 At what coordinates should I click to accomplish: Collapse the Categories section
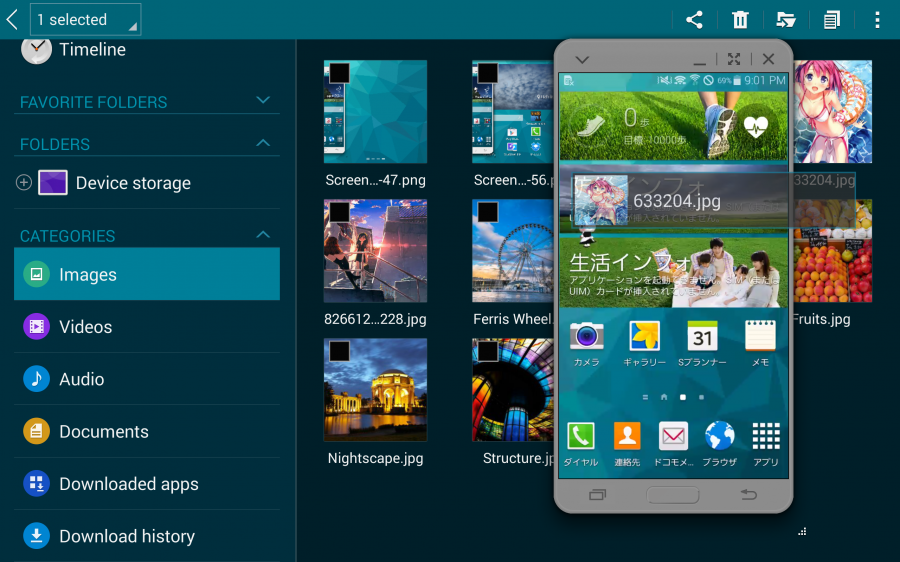click(263, 235)
